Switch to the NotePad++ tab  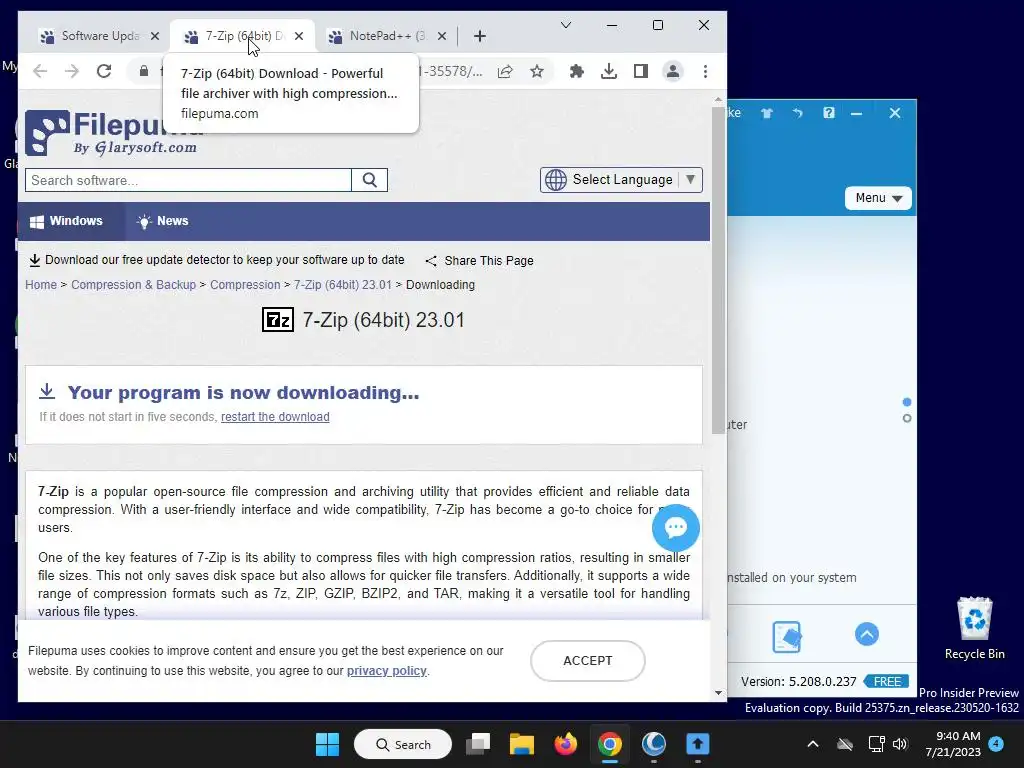click(x=387, y=36)
